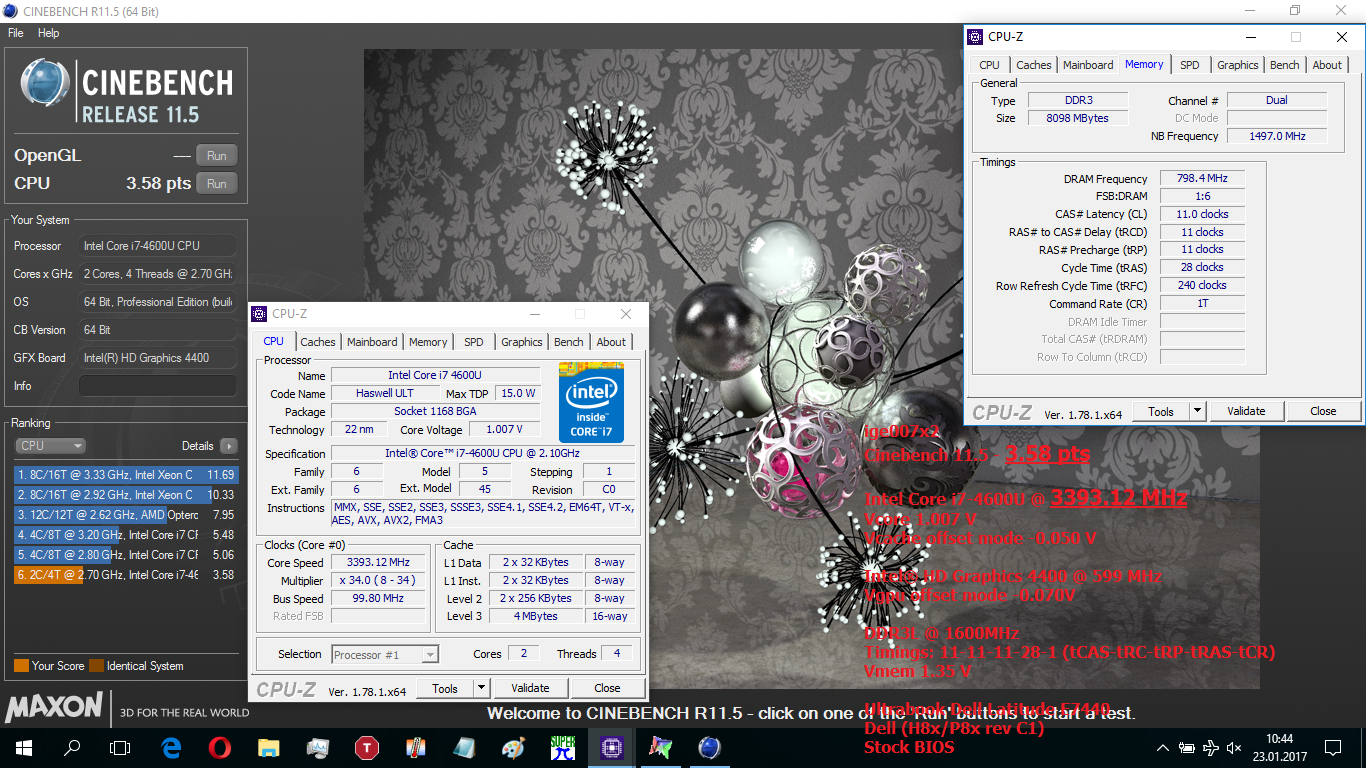Switch to Graphics tab in front CPU-Z window
The image size is (1366, 769).
(522, 342)
